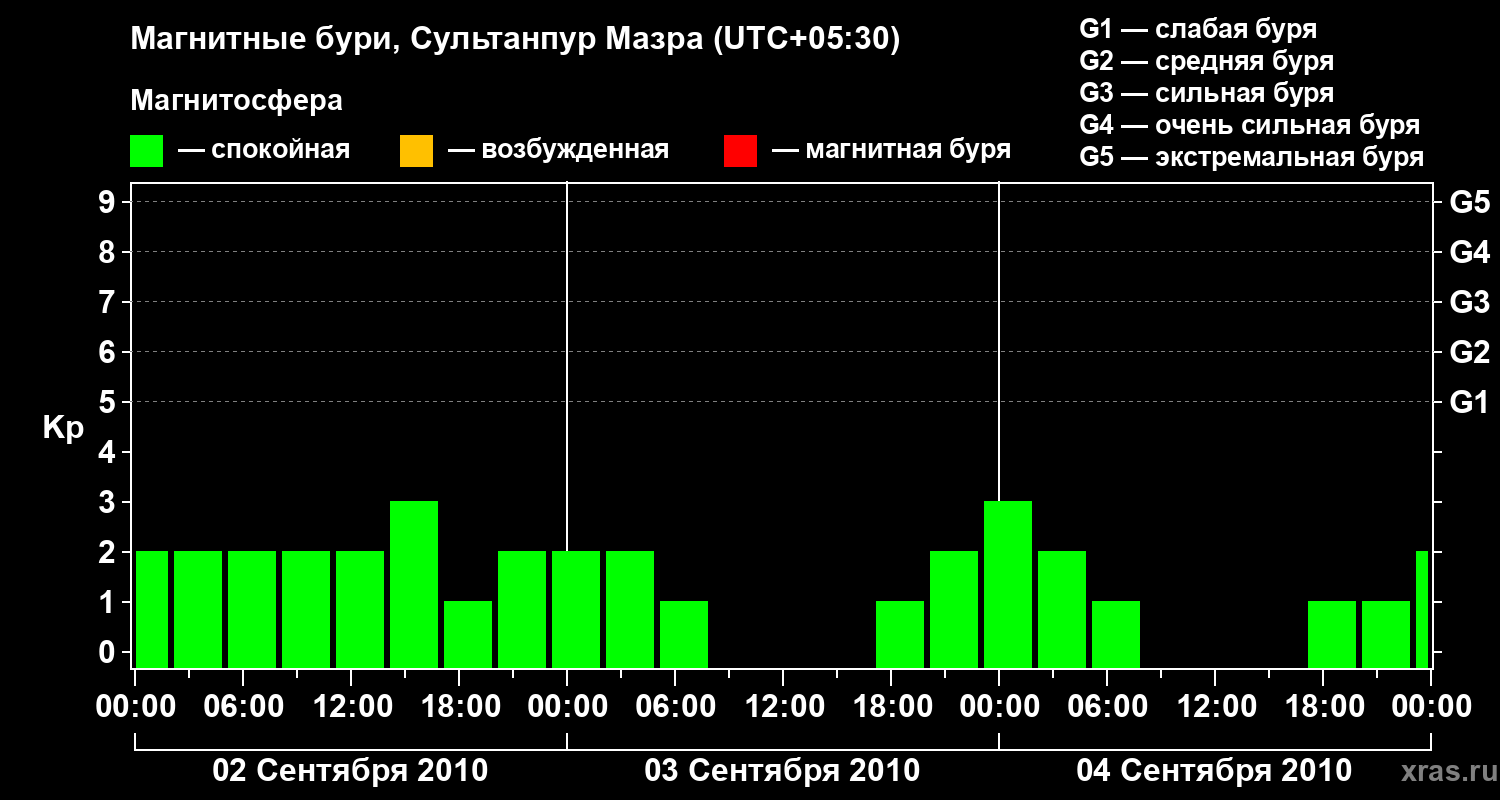The height and width of the screenshot is (800, 1500).
Task: Click the 'G2 — средняя буря' legend line
Action: point(1207,61)
